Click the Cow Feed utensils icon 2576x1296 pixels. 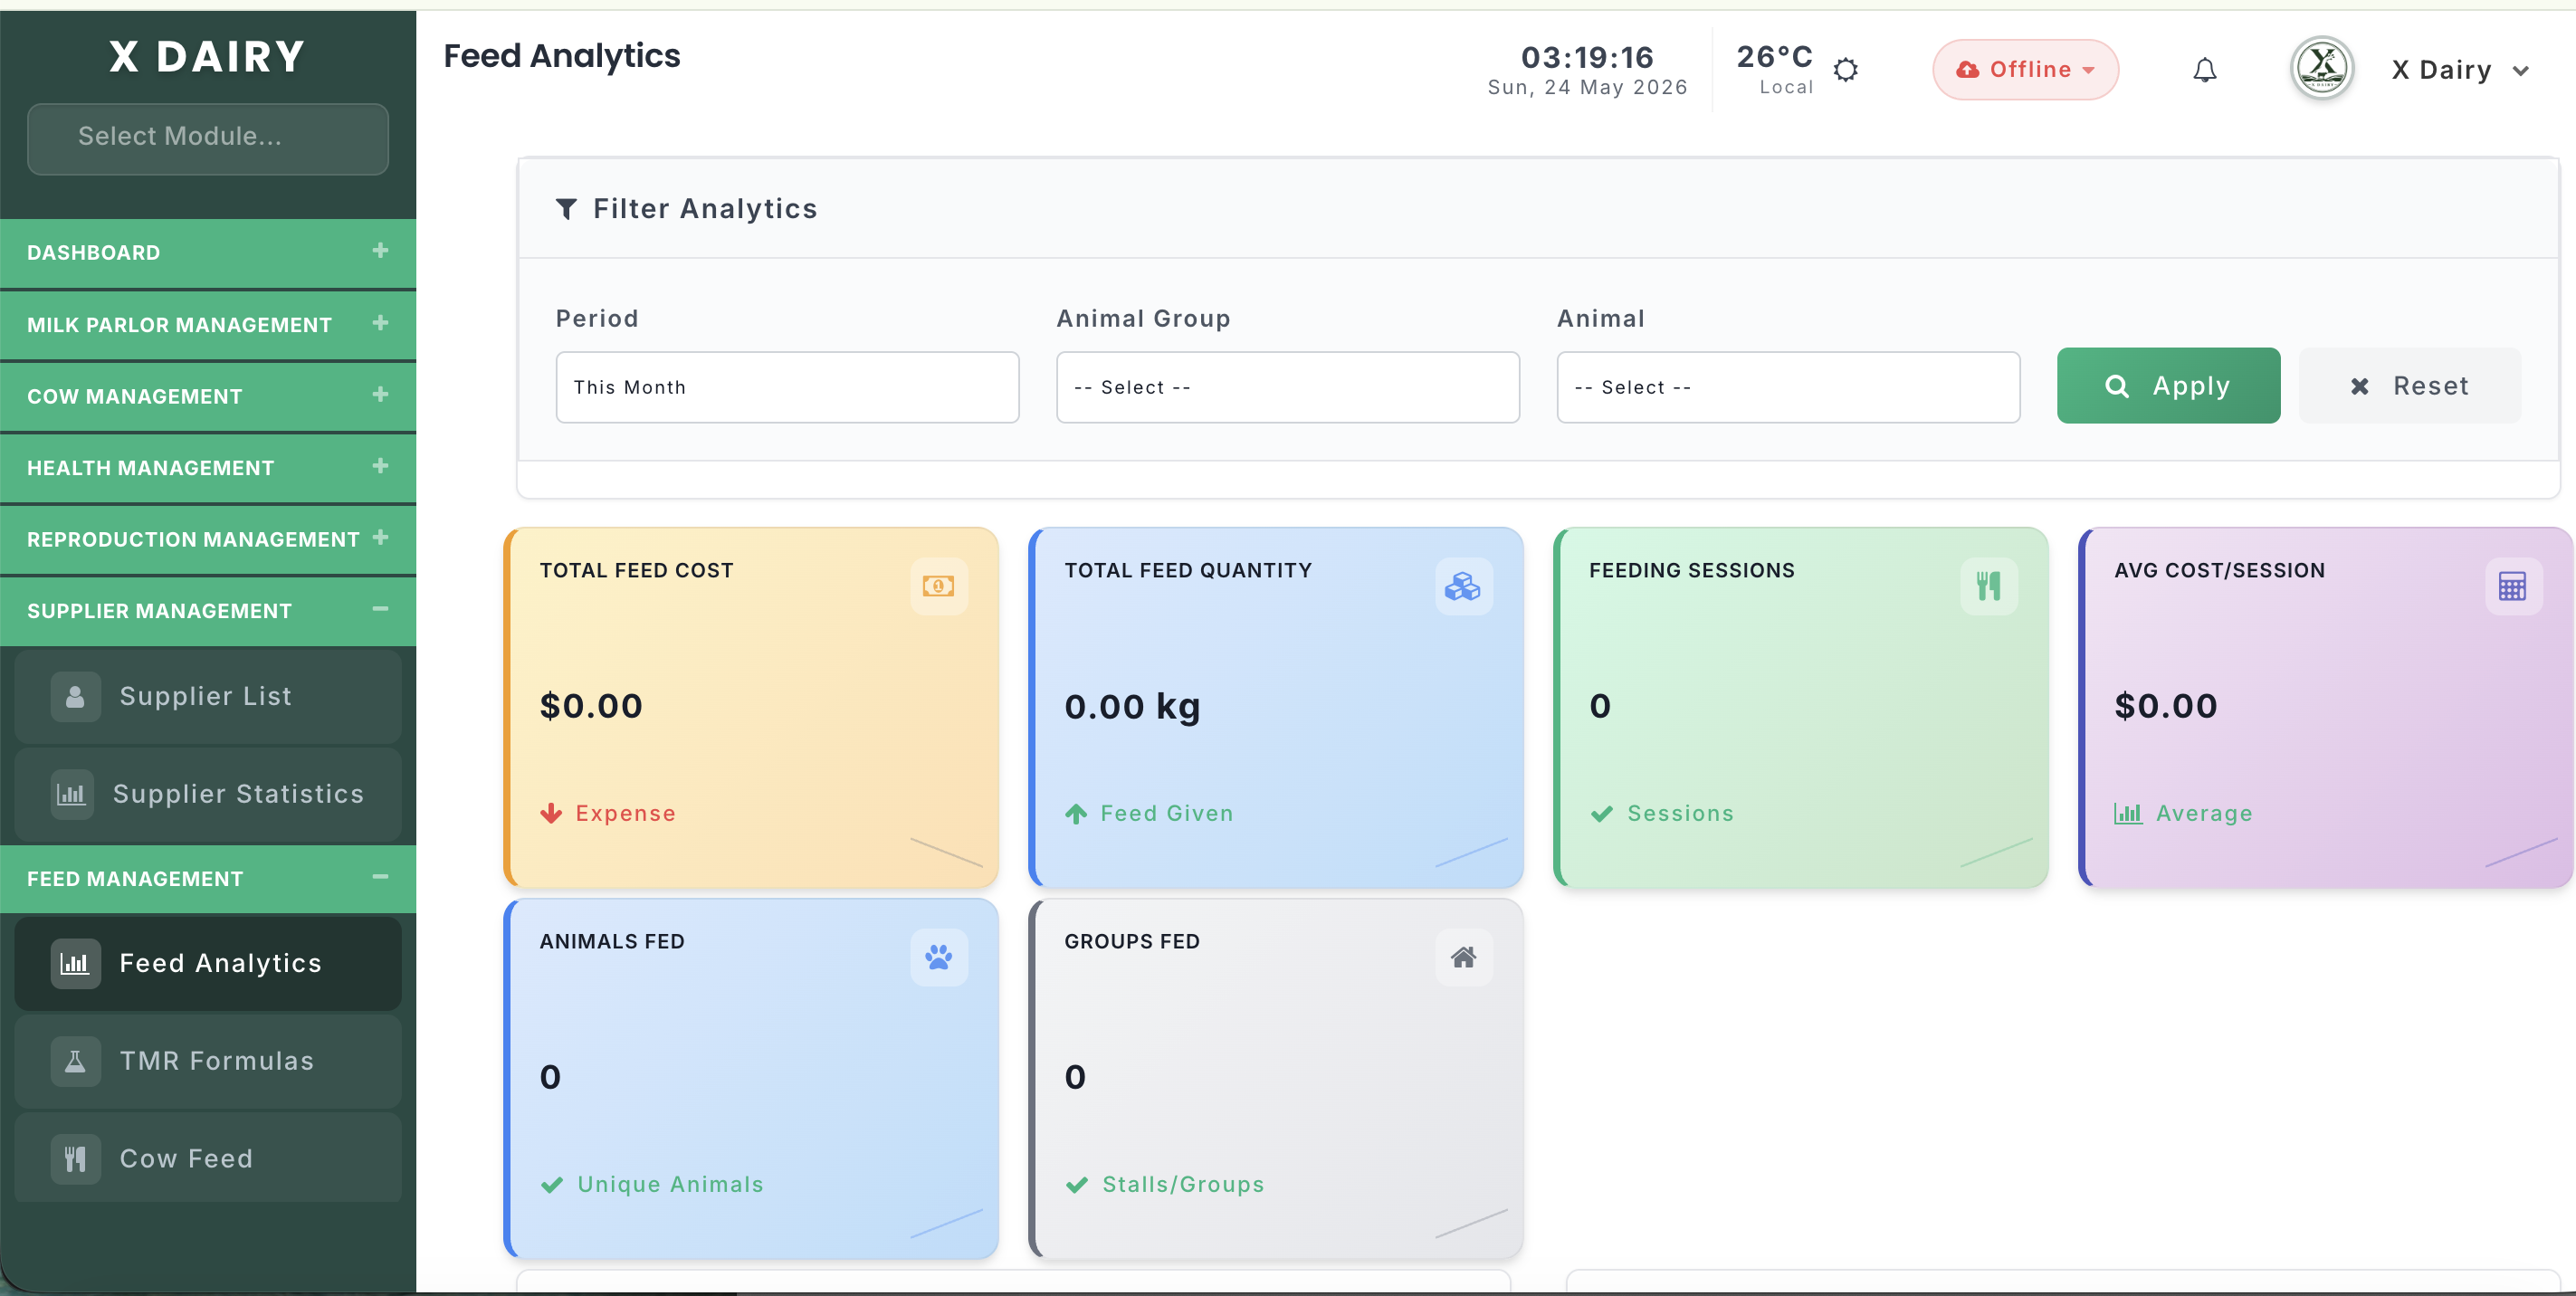(75, 1160)
